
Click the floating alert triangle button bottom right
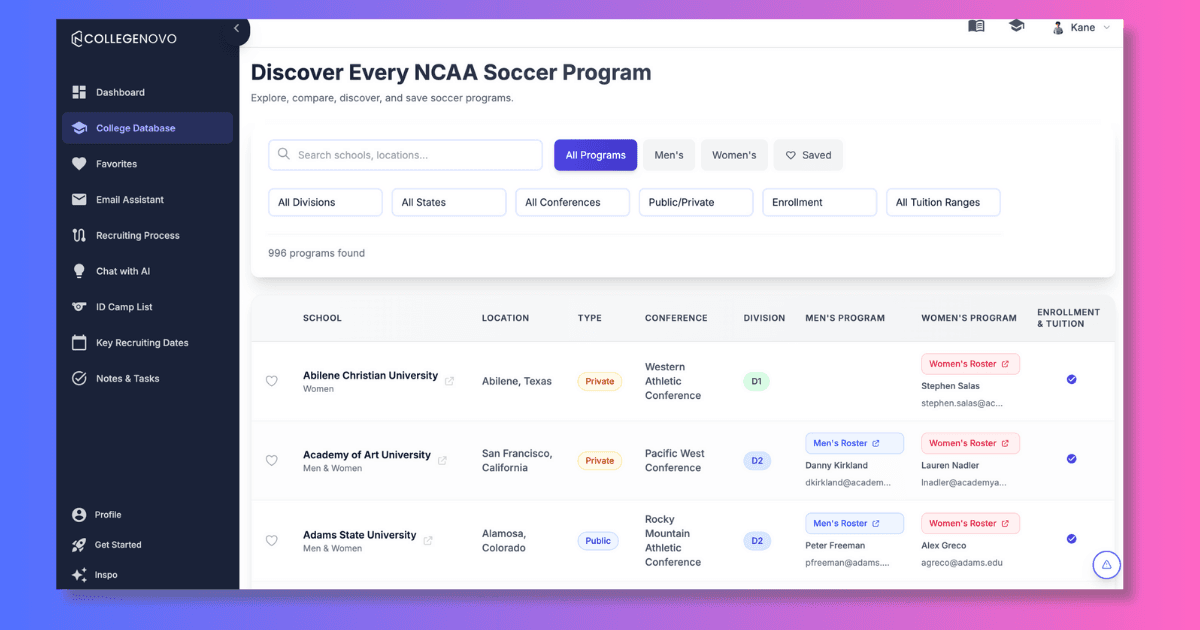coord(1106,565)
